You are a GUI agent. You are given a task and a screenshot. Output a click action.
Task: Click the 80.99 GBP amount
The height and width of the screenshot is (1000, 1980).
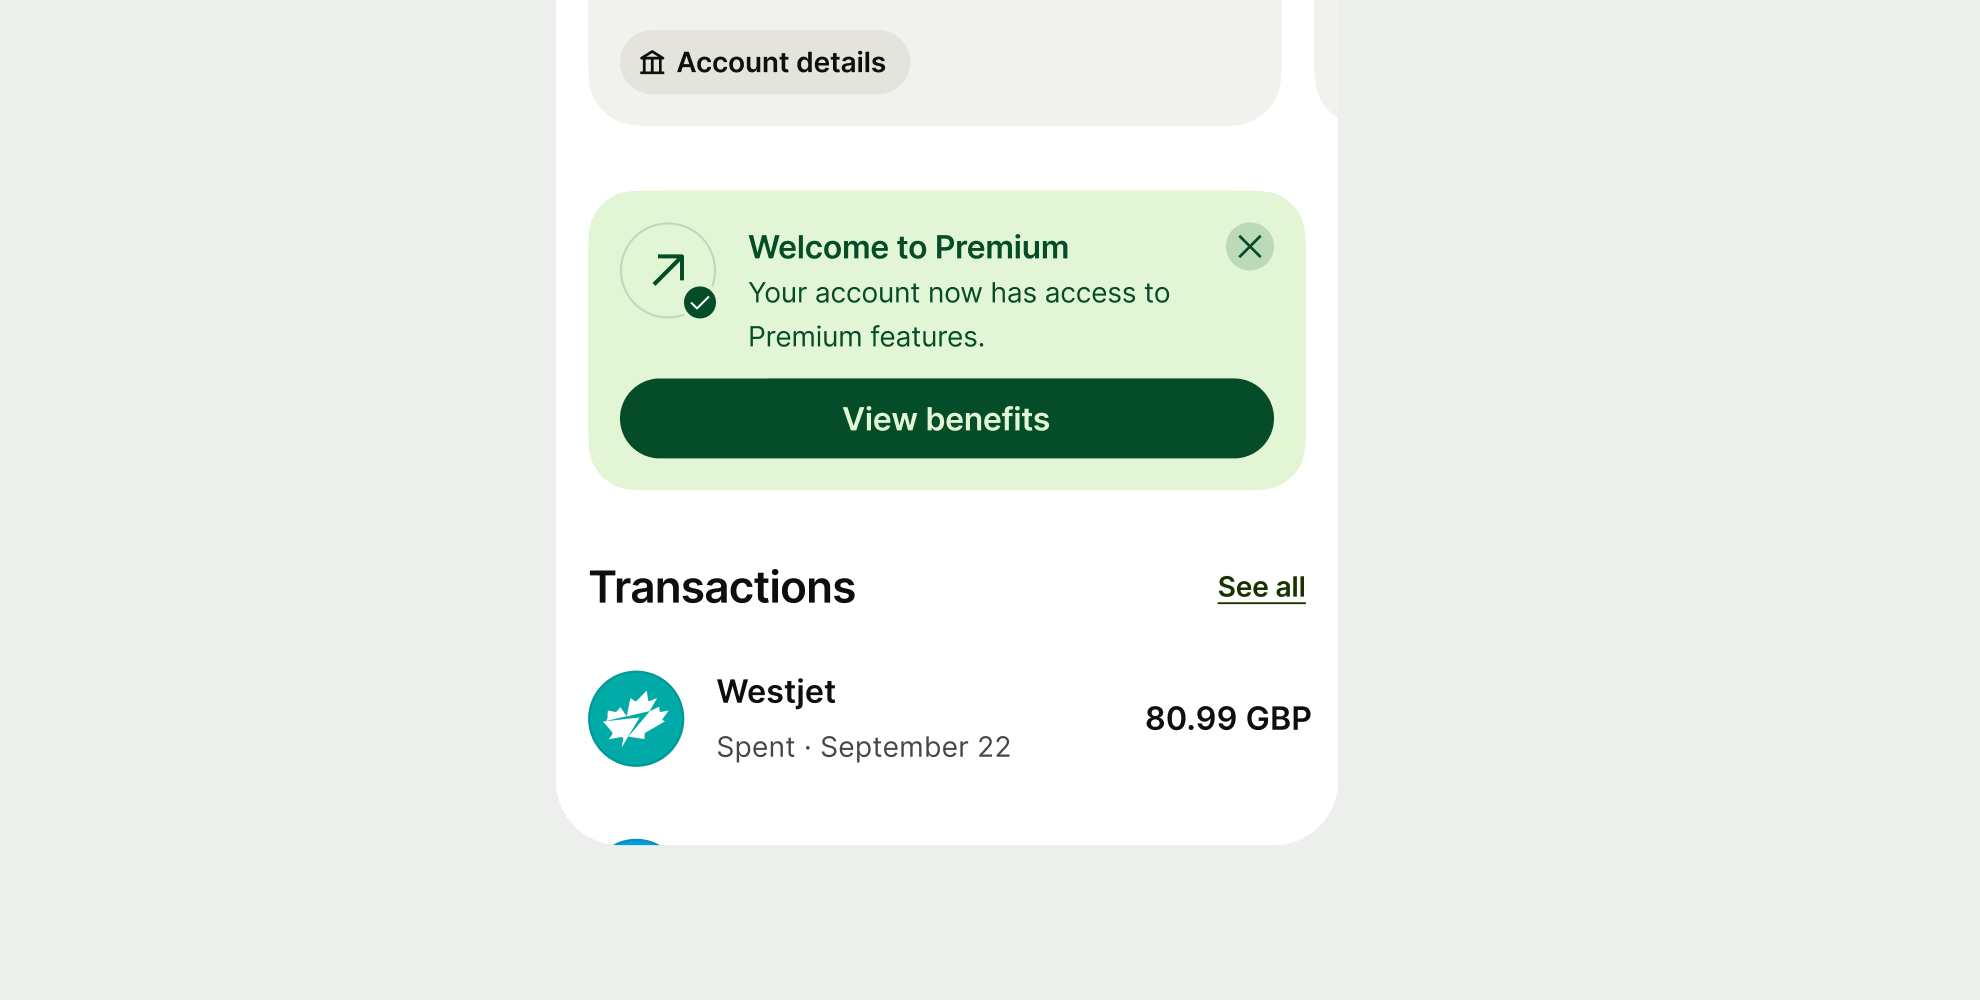coord(1227,718)
